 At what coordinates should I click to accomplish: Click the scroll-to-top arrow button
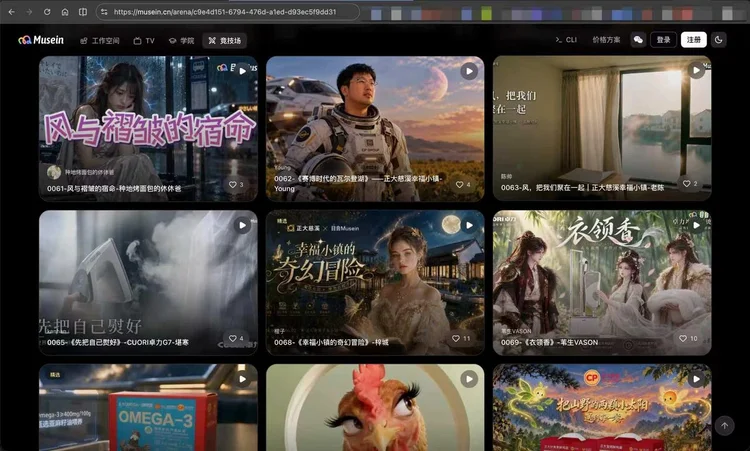725,425
